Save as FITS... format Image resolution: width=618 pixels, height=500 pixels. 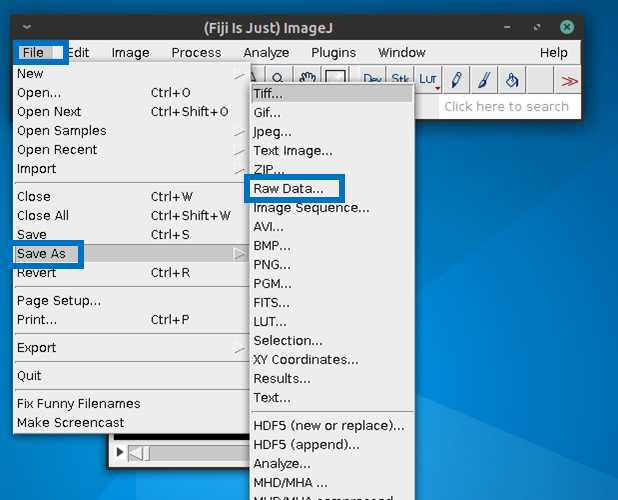pos(332,302)
